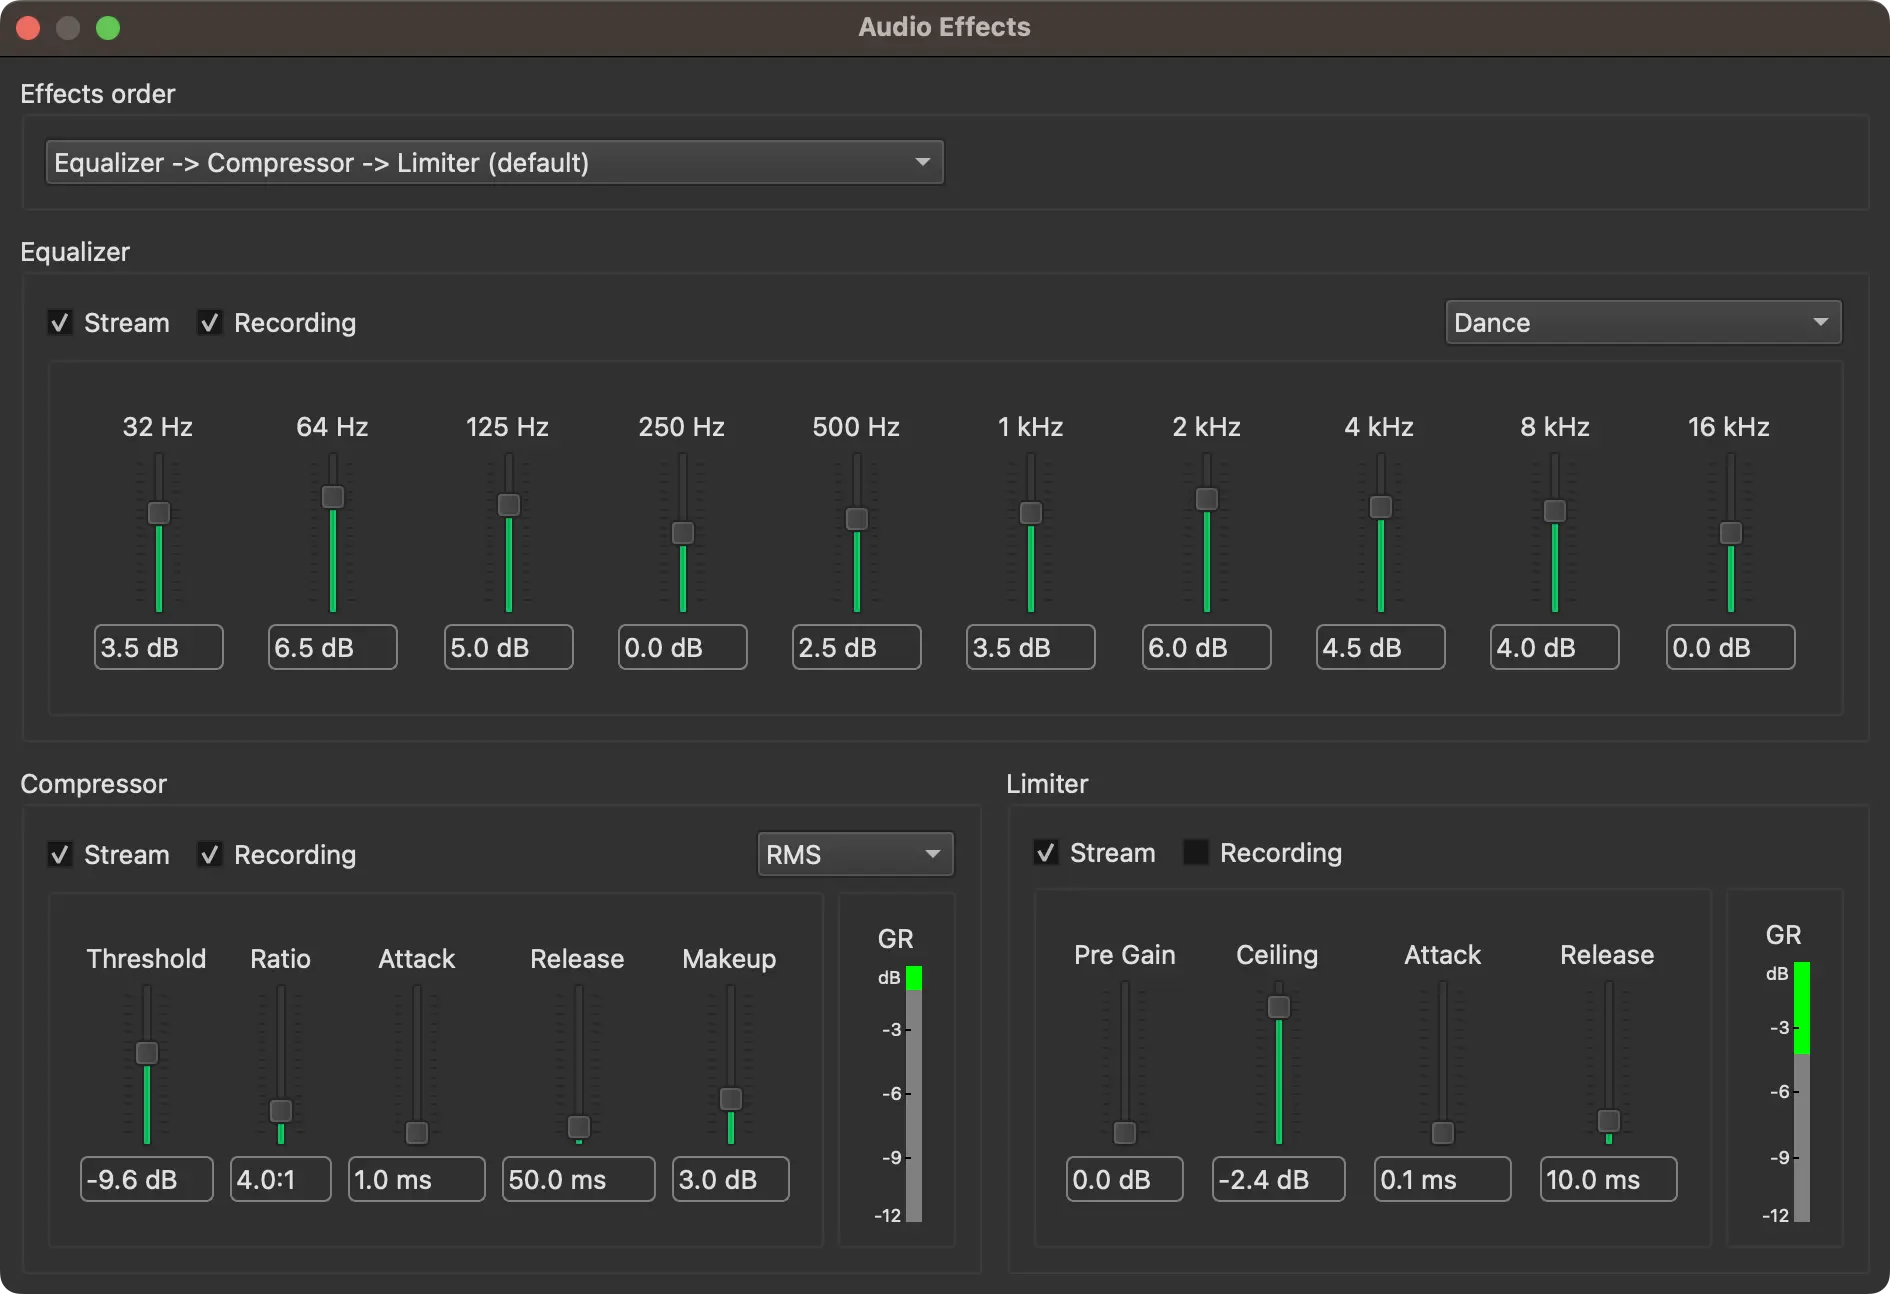
Task: Open the RMS compressor mode dropdown
Action: (x=855, y=854)
